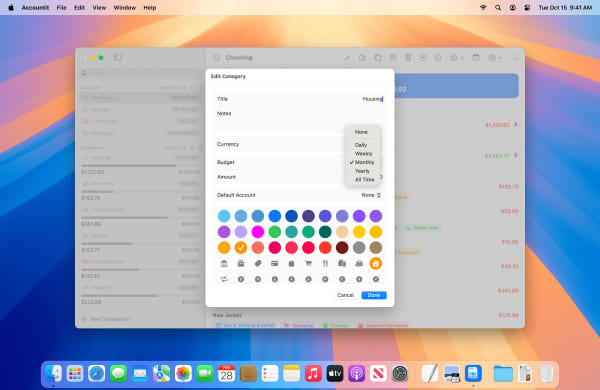Image resolution: width=600 pixels, height=390 pixels.
Task: Select the briefcase category icon
Action: tap(241, 263)
